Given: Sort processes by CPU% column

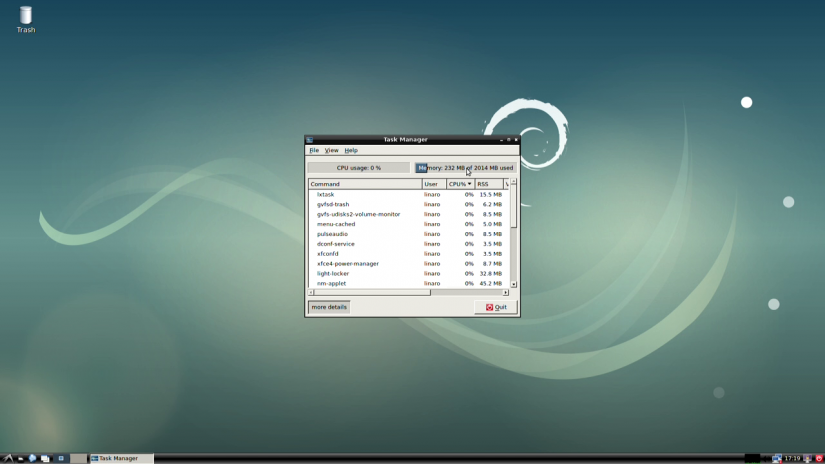Looking at the screenshot, I should [460, 184].
